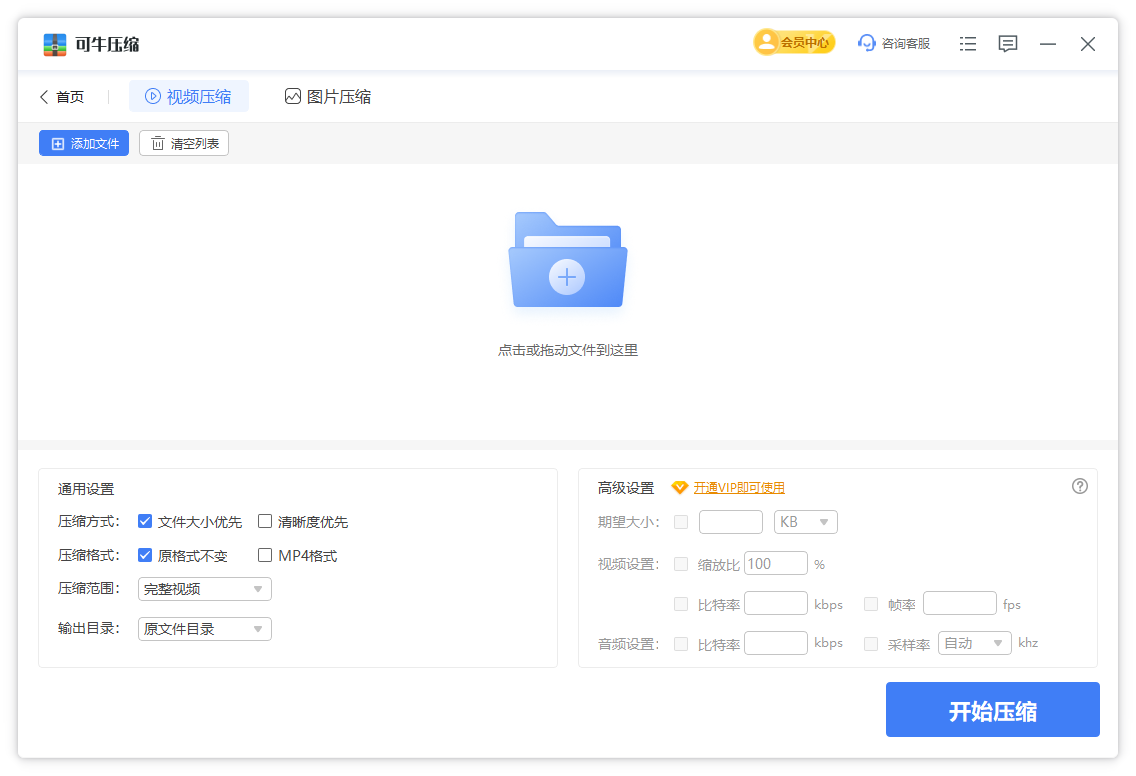Viewport: 1136px width, 776px height.
Task: Uncheck 文件大小优先 checkbox
Action: pyautogui.click(x=145, y=521)
